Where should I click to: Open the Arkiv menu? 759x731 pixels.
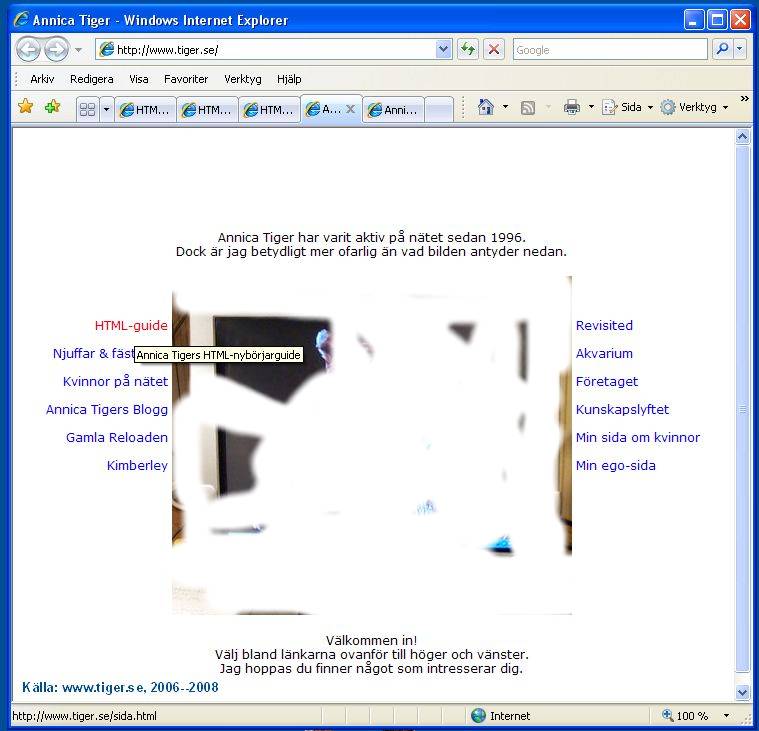[x=42, y=79]
